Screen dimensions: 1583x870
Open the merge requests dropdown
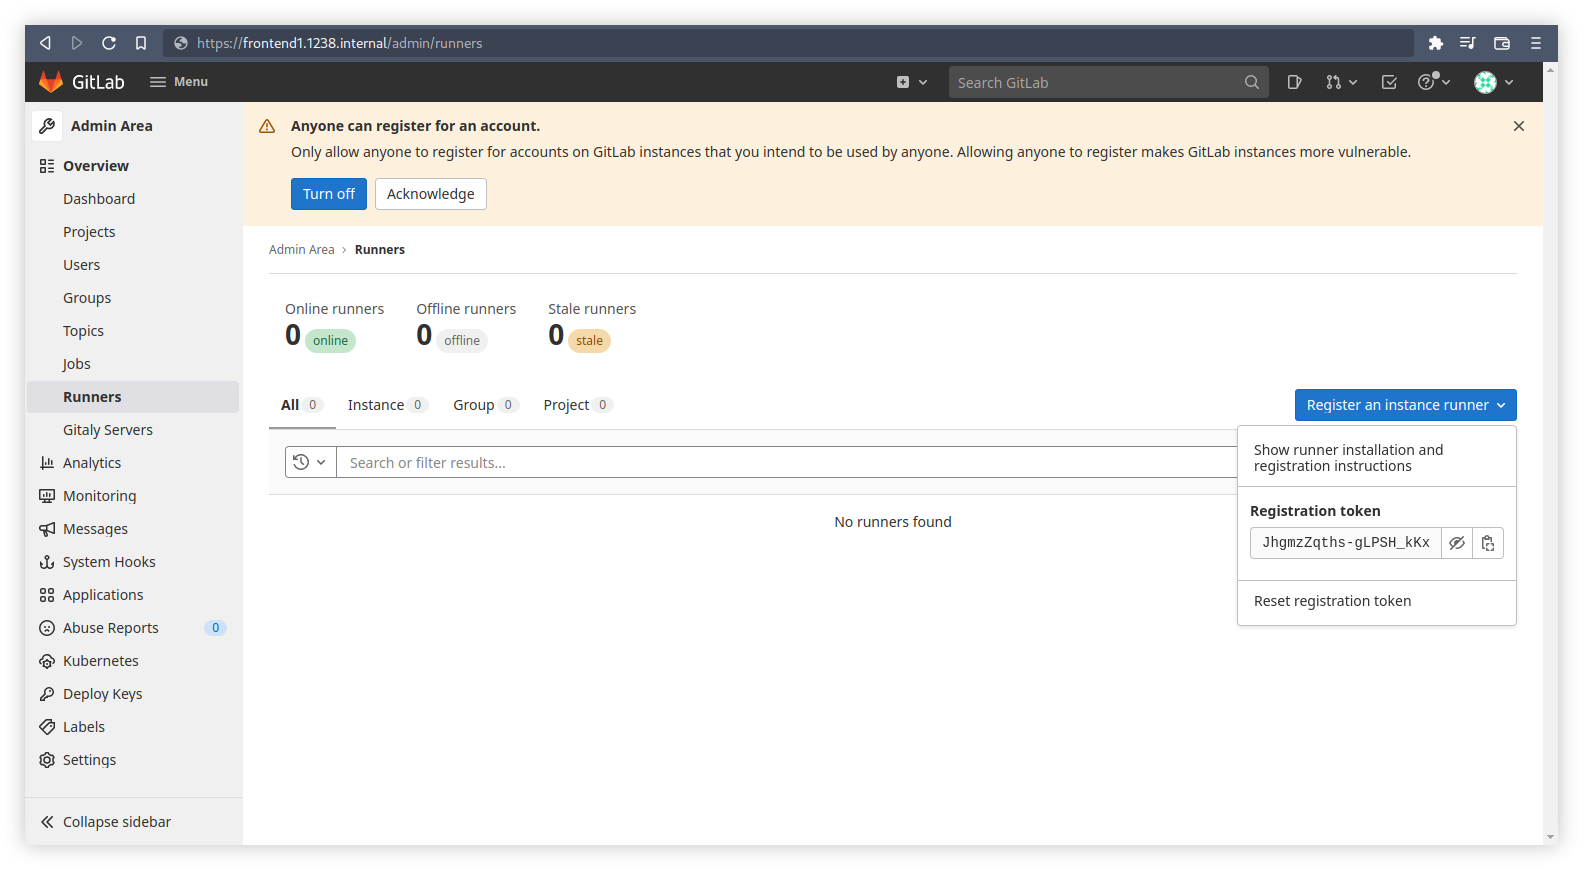click(x=1341, y=82)
